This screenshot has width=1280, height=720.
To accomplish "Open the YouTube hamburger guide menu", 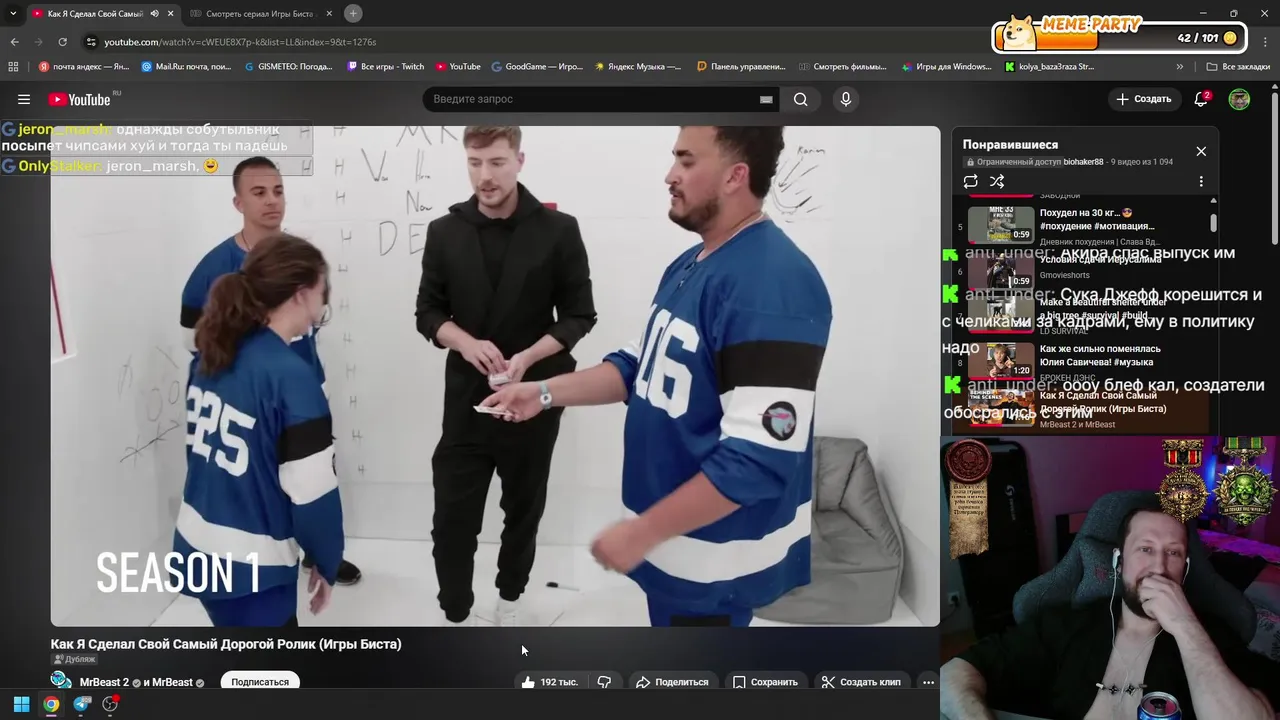I will 24,99.
